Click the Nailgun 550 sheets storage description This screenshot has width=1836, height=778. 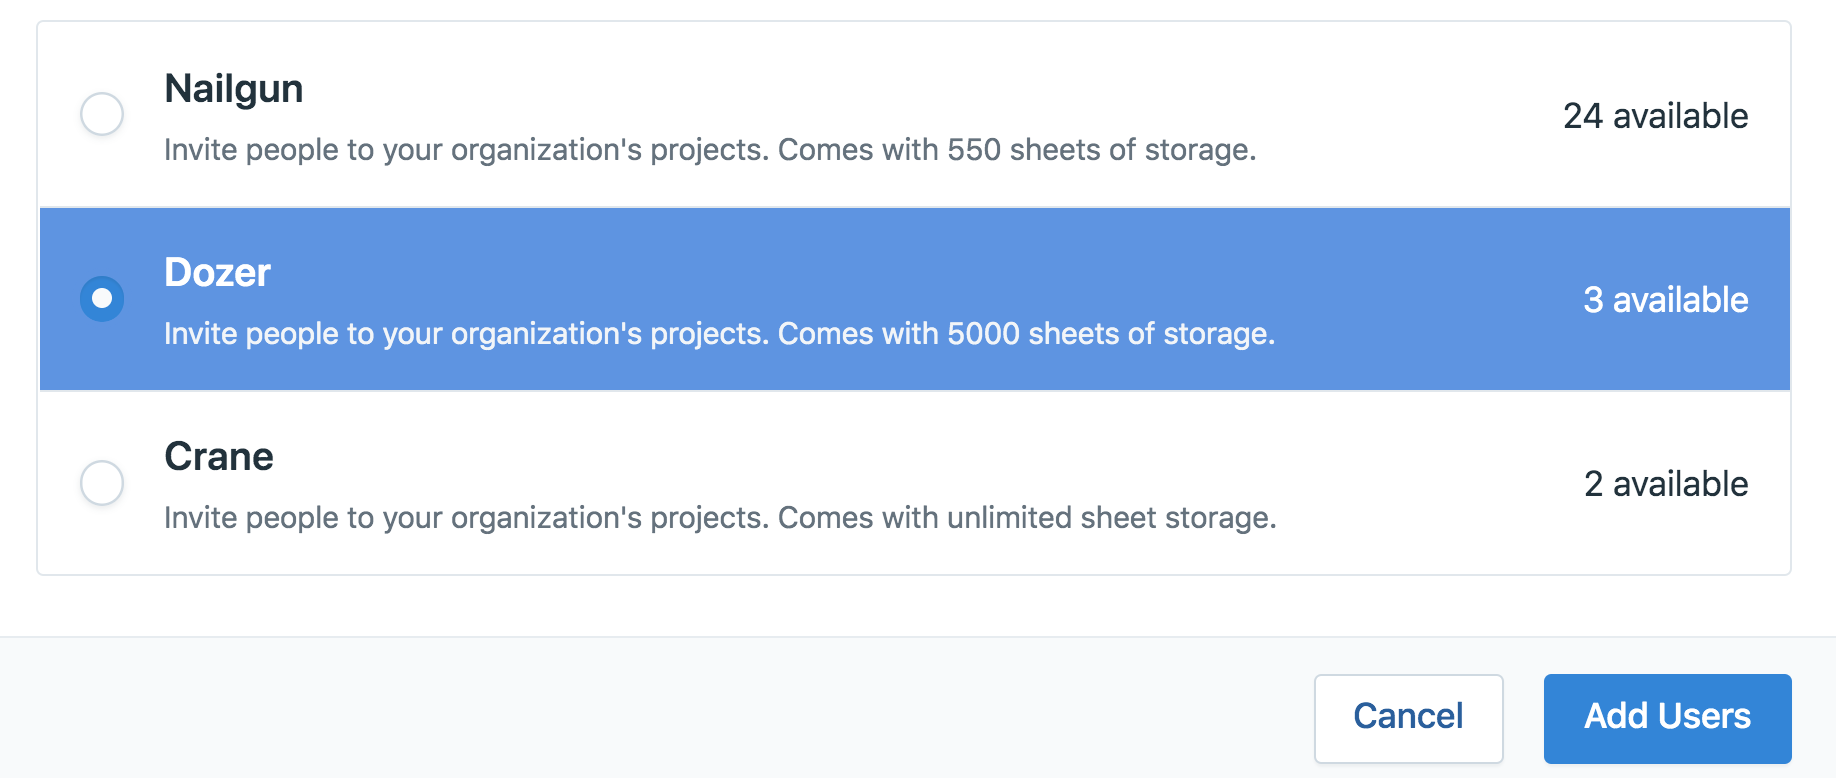tap(710, 149)
